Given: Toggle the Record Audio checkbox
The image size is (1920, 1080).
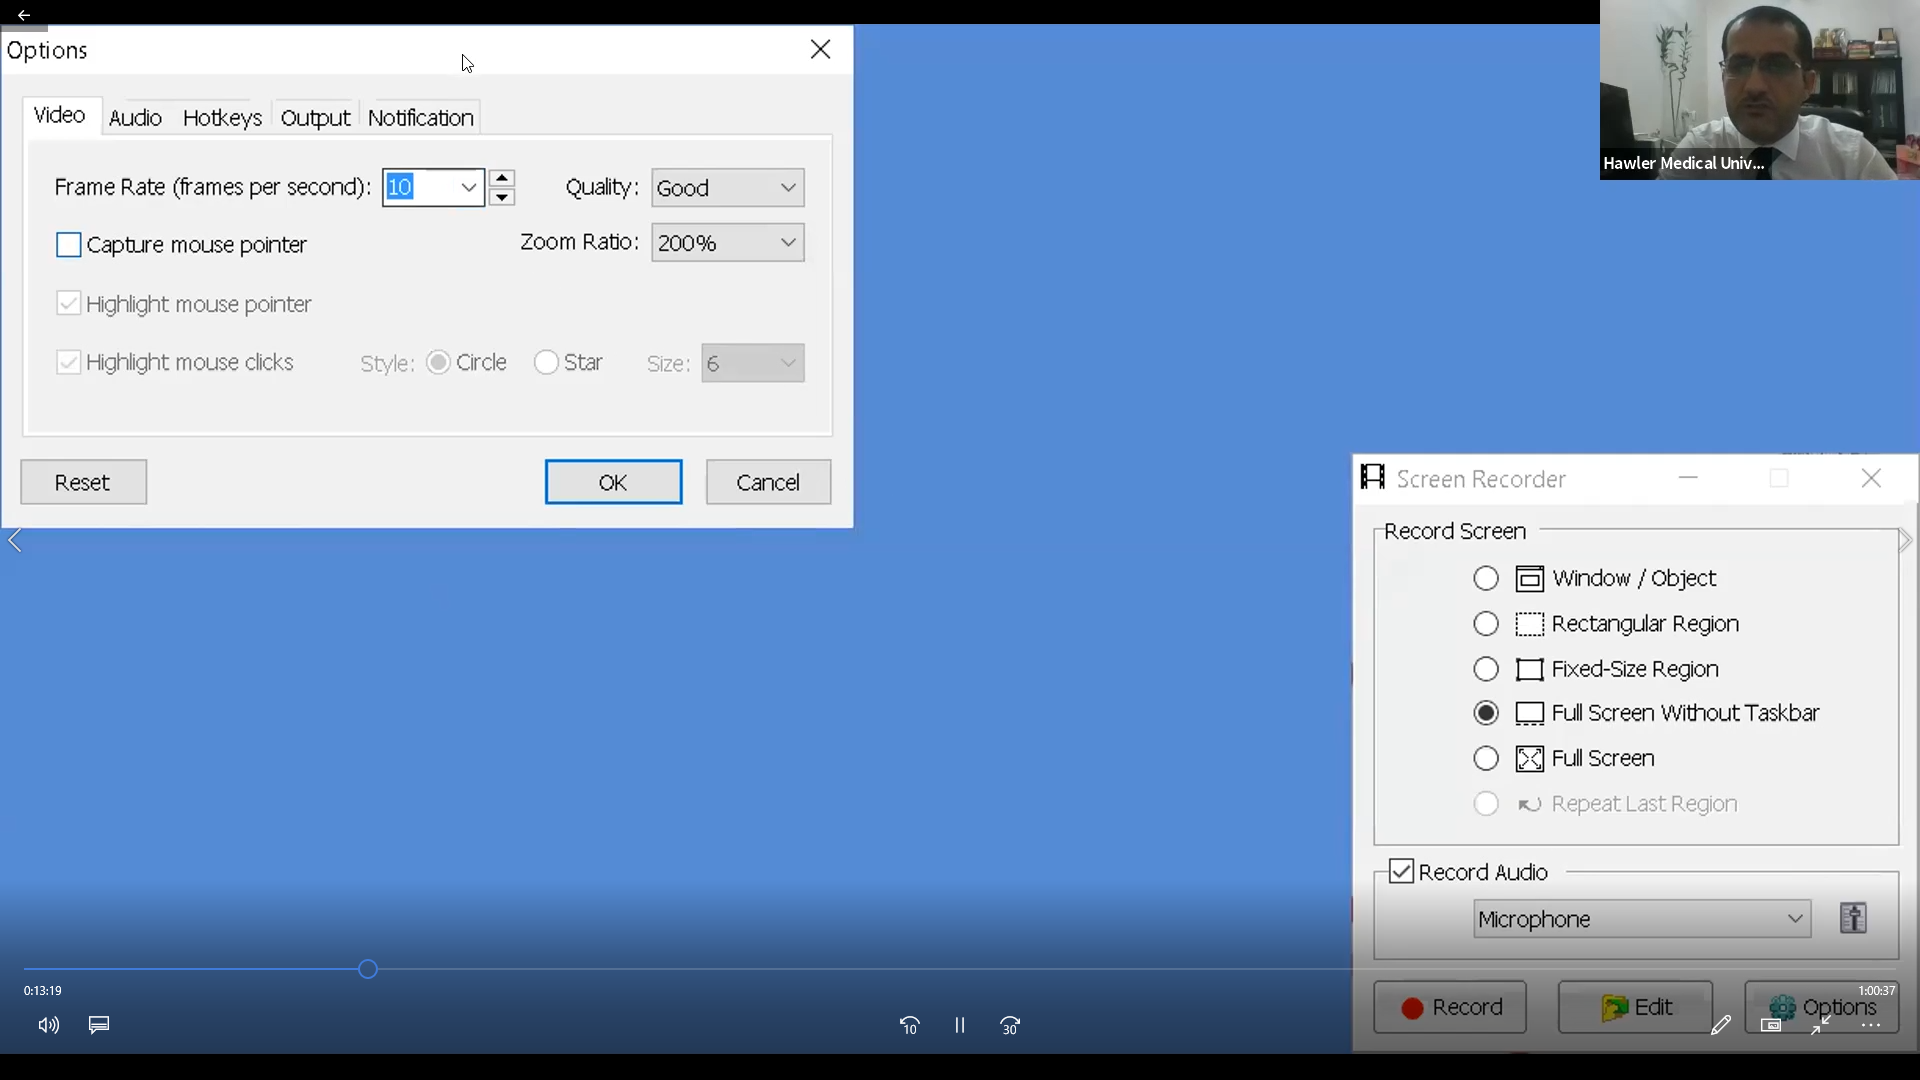Looking at the screenshot, I should (x=1402, y=872).
